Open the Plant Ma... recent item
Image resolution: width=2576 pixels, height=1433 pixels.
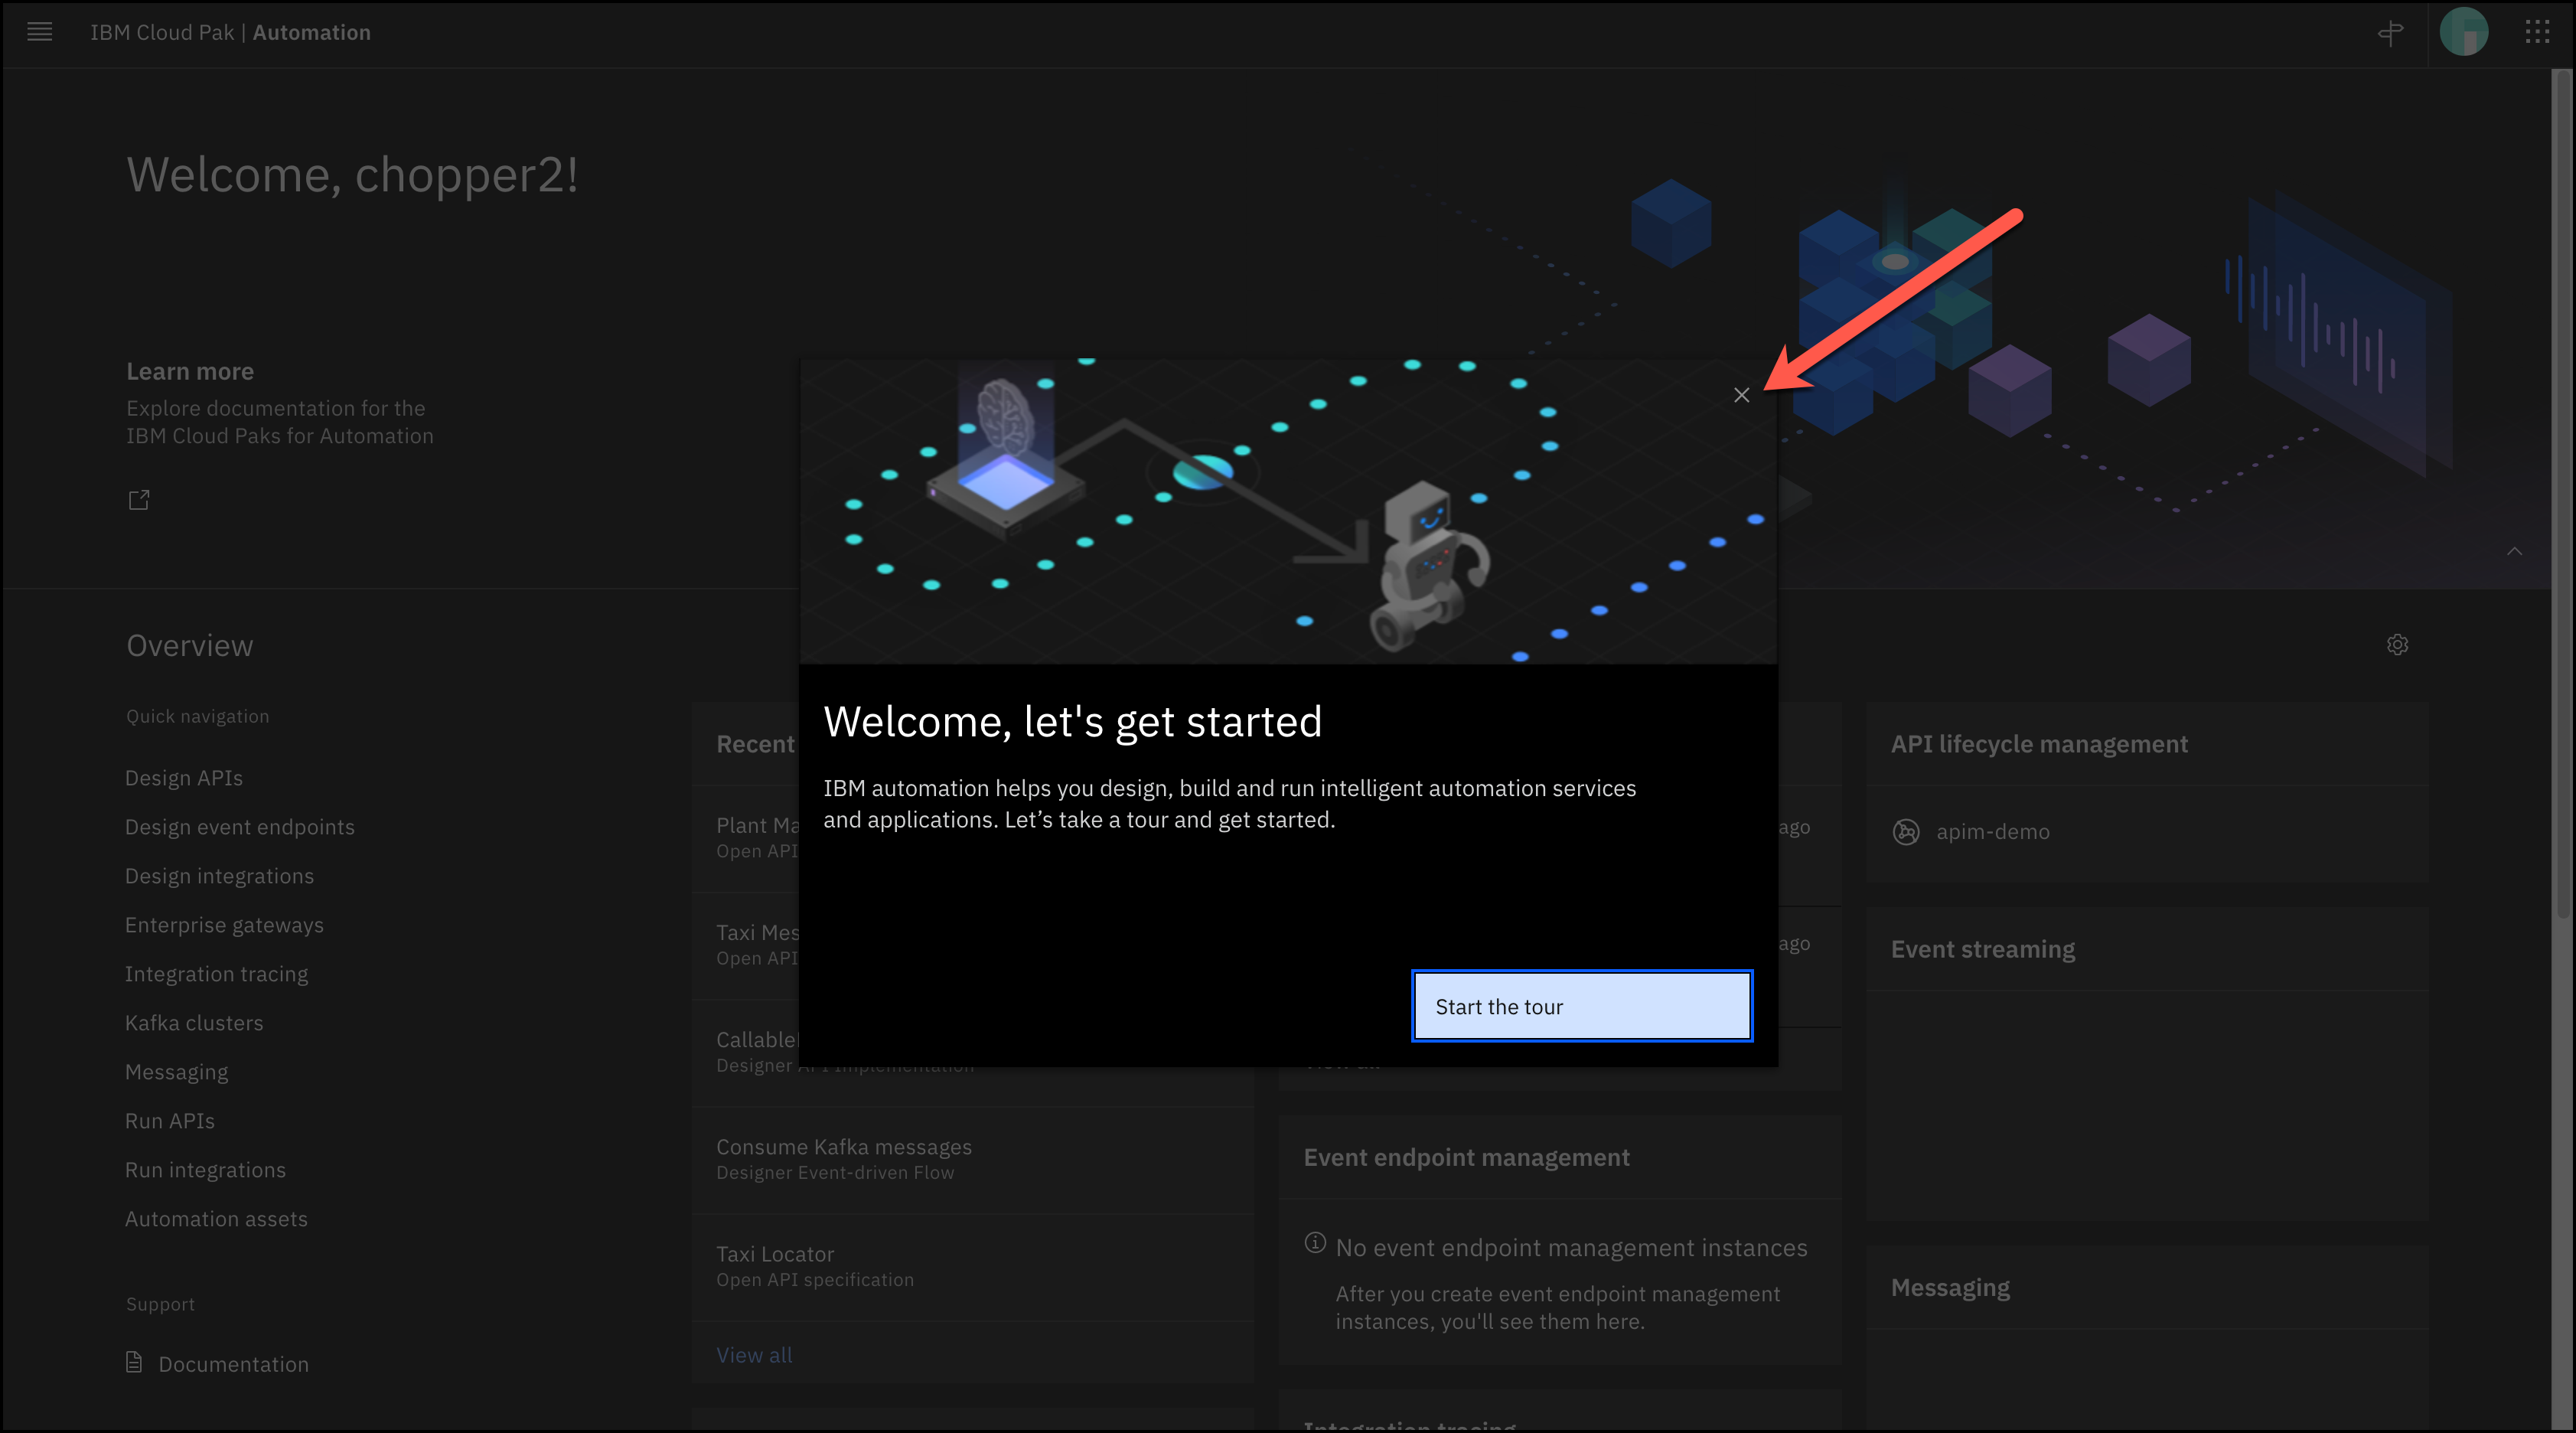[x=746, y=838]
